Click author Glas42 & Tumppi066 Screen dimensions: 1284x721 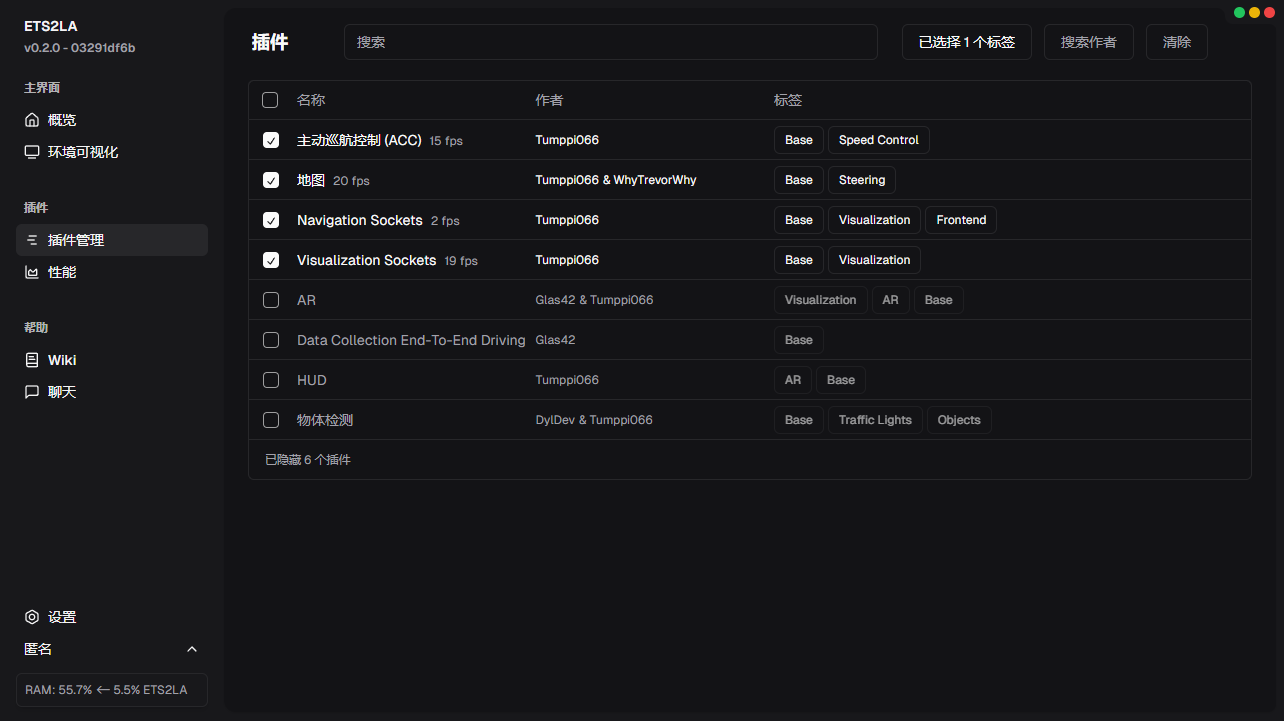tap(594, 300)
